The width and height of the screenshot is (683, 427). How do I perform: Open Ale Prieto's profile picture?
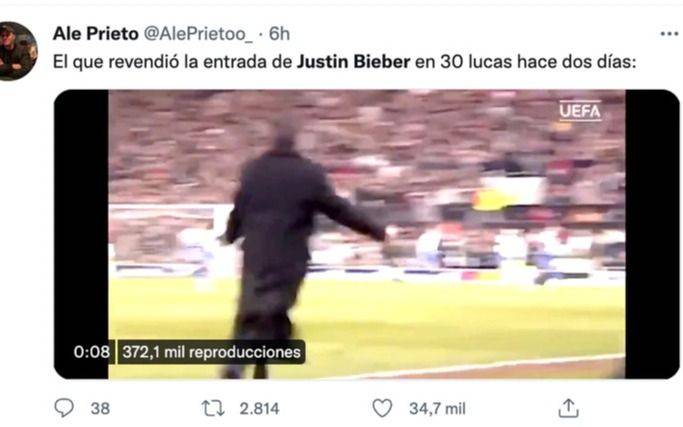(x=17, y=51)
